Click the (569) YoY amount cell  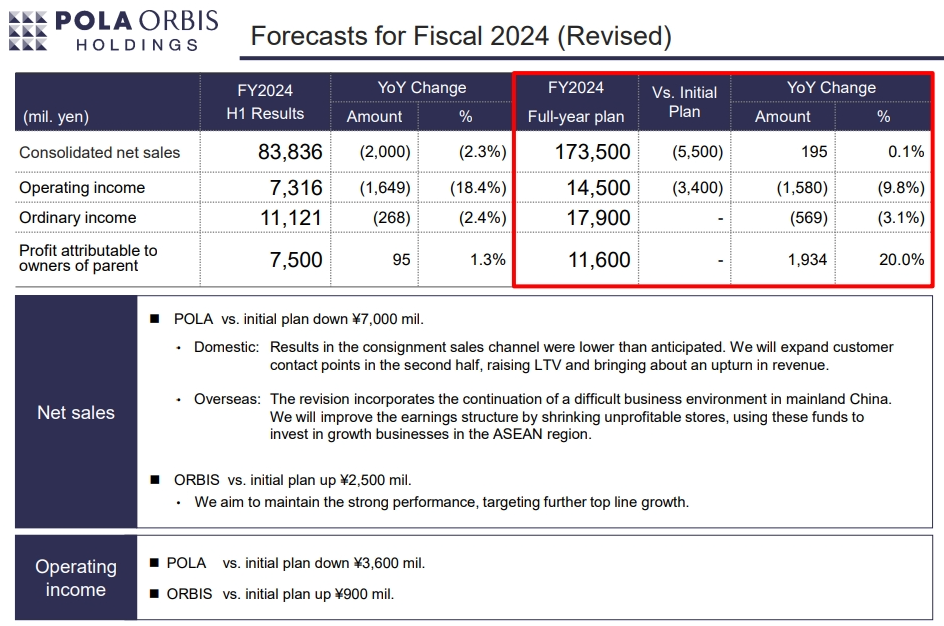[809, 218]
